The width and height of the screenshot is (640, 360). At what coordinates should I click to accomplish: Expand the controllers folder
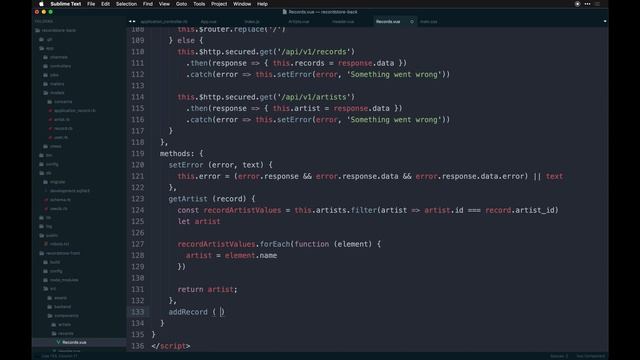(57, 66)
